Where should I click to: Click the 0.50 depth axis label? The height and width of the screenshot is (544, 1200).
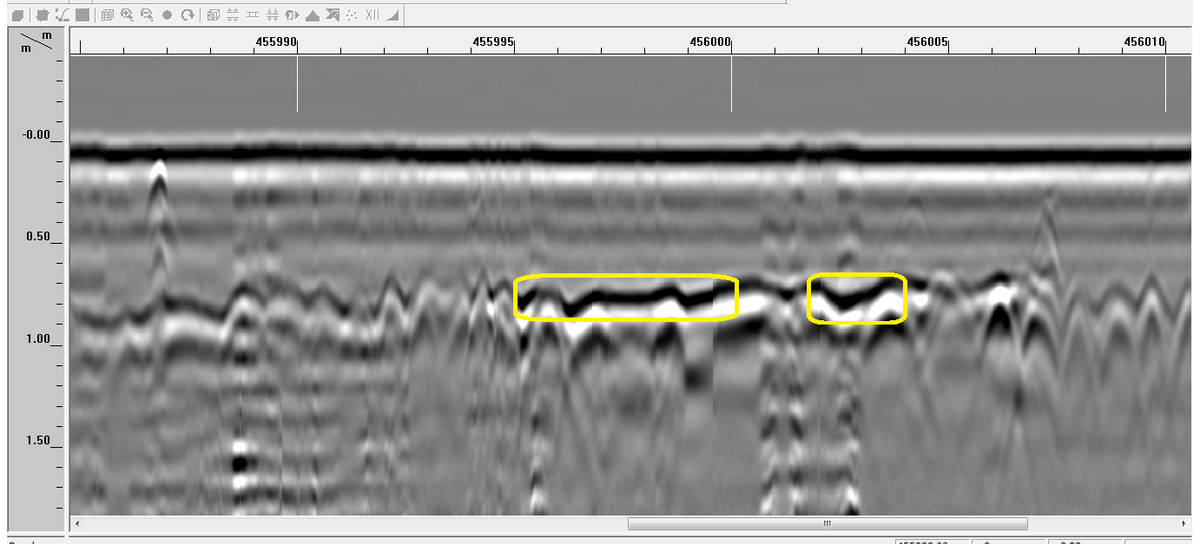point(37,237)
